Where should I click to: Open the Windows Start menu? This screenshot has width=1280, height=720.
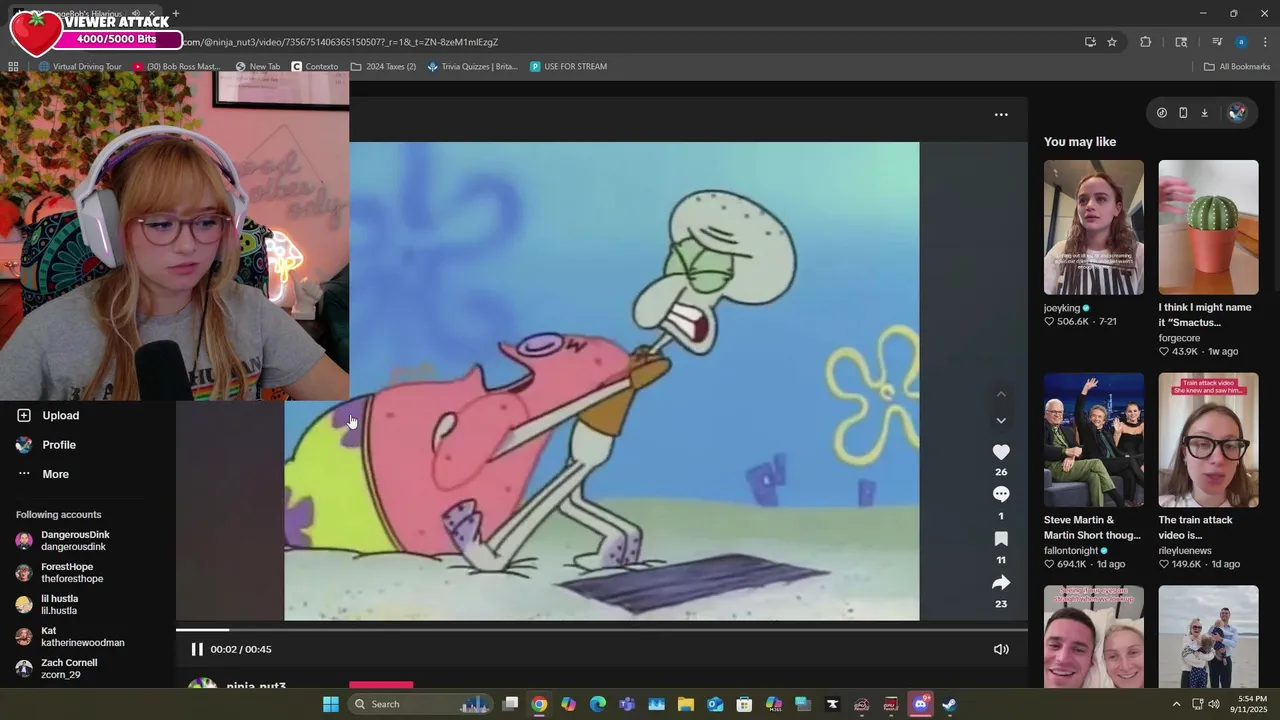coord(331,704)
